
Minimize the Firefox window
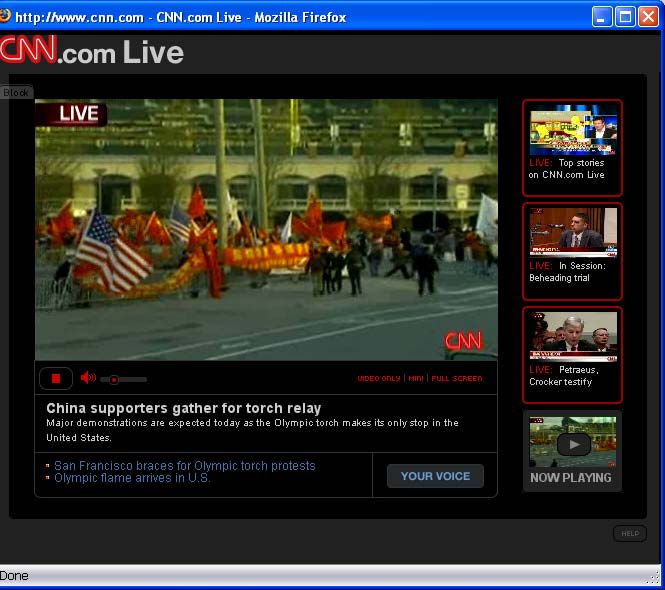[x=602, y=17]
